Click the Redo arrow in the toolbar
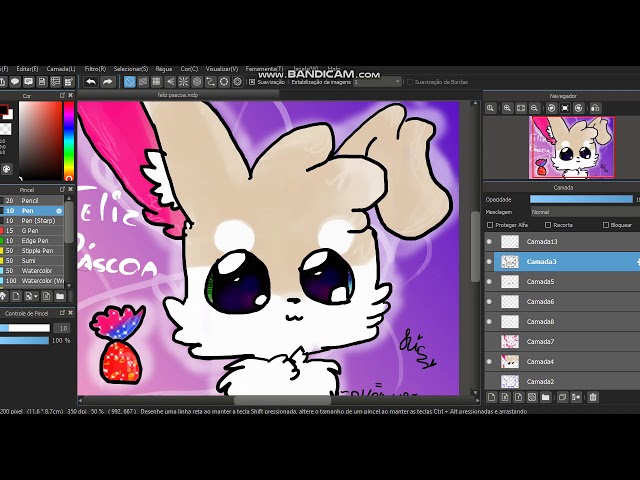 point(107,82)
